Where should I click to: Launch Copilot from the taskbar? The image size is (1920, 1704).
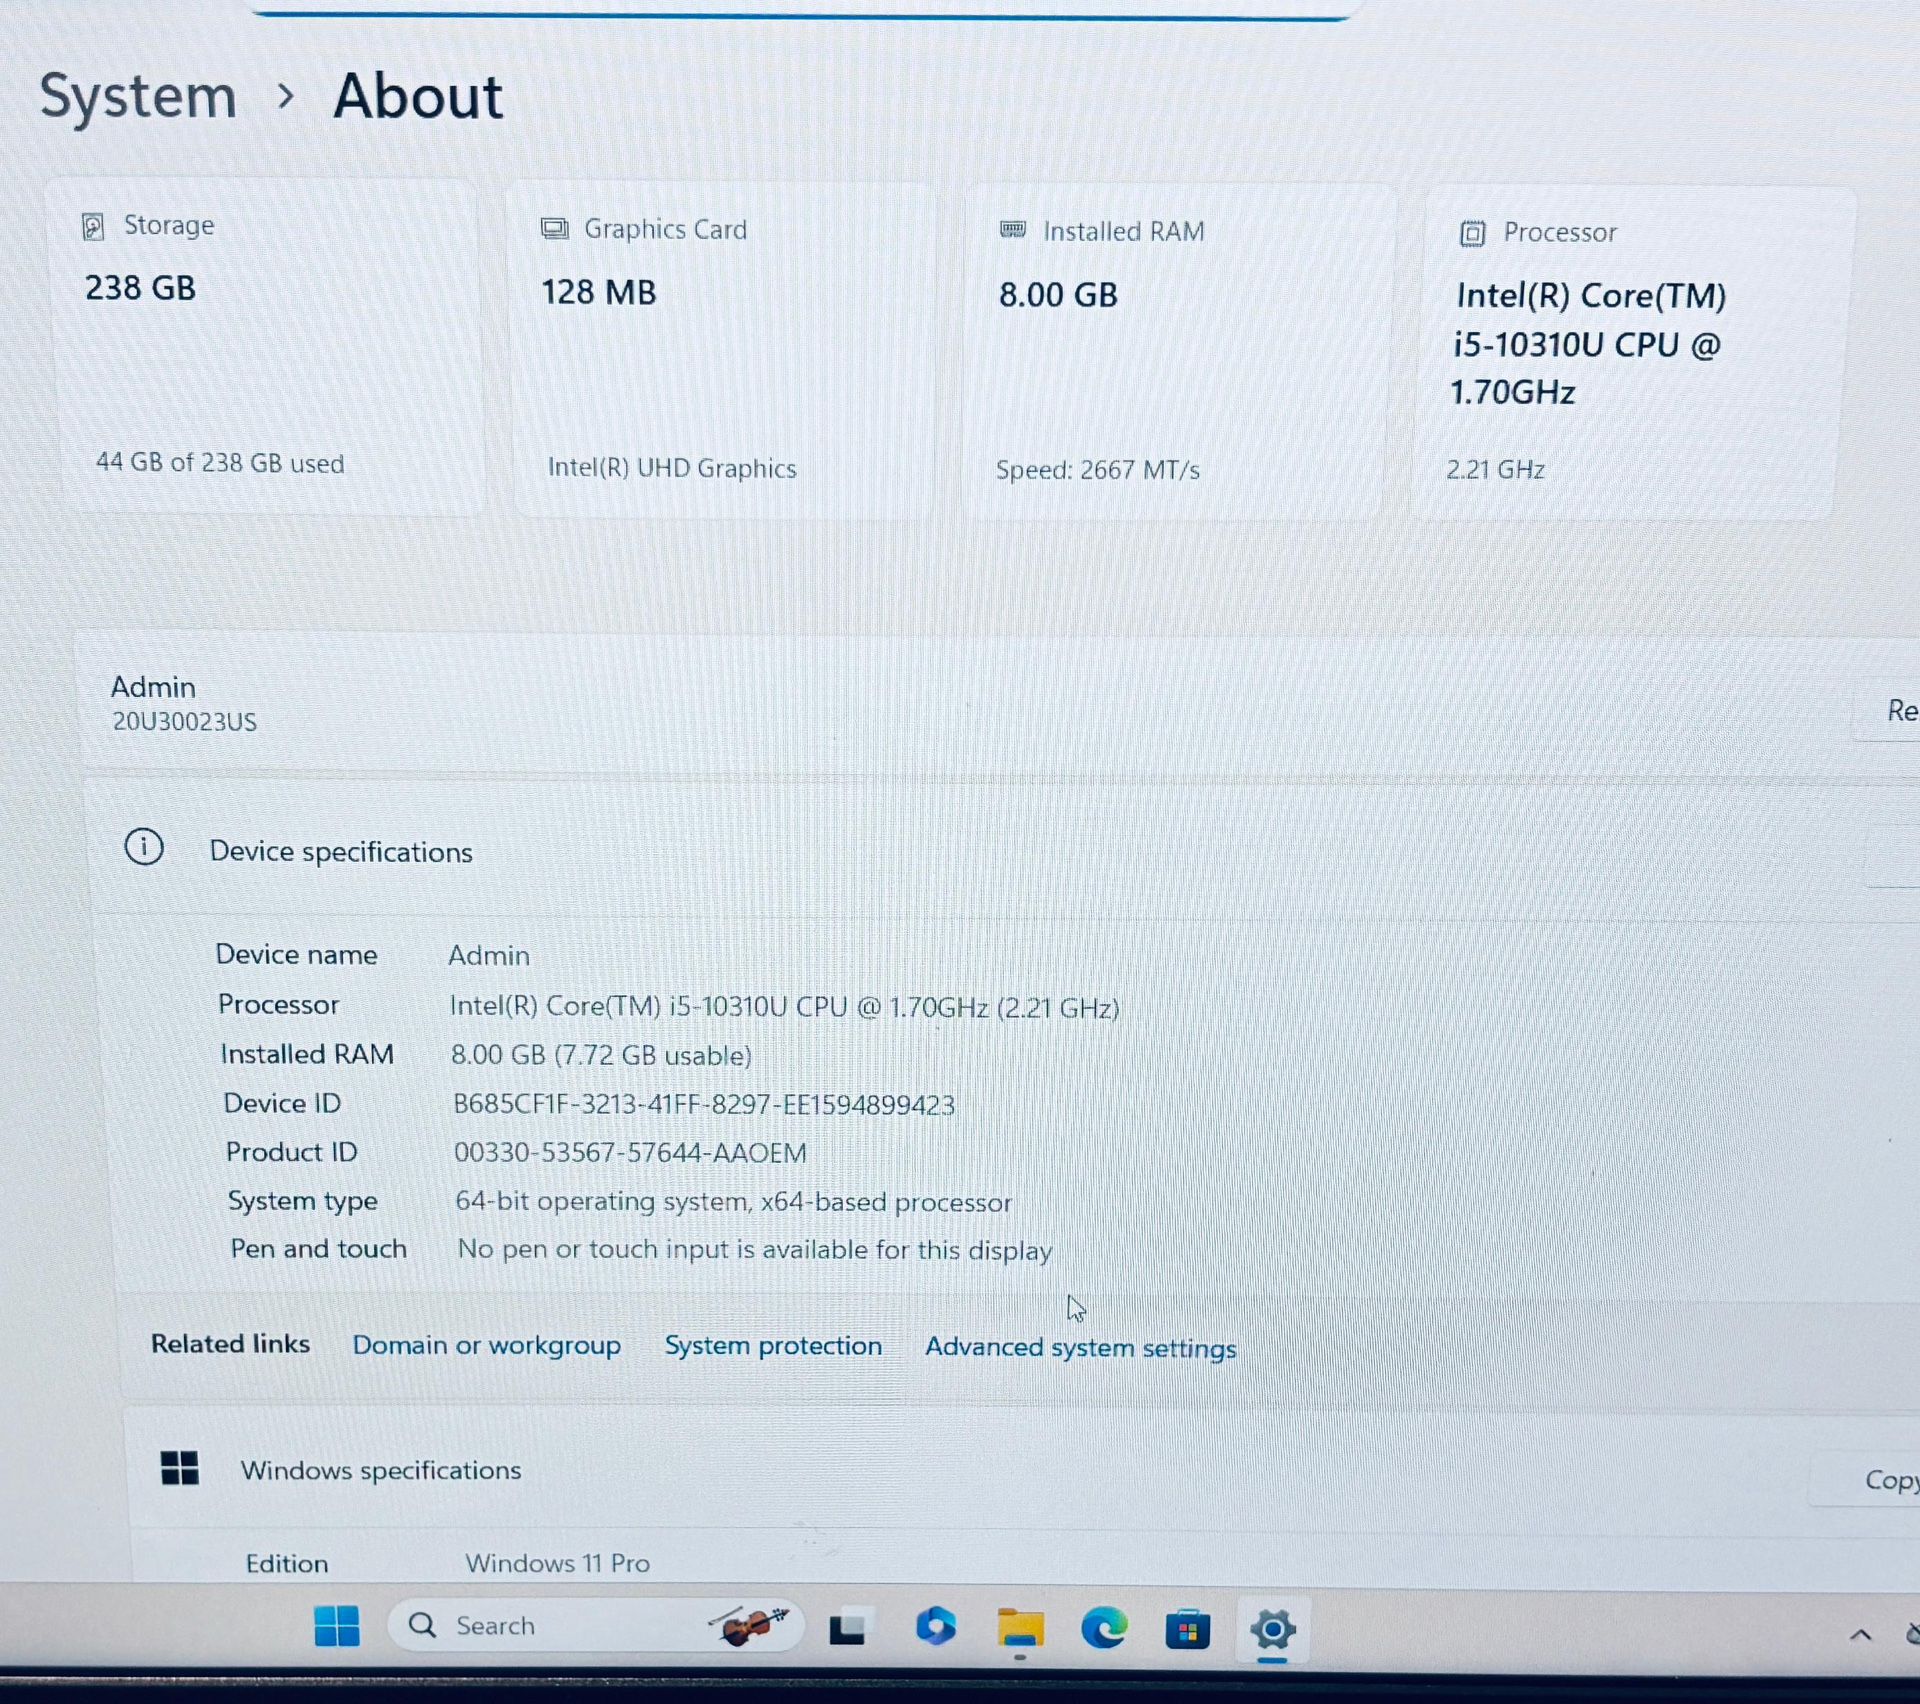[x=935, y=1626]
